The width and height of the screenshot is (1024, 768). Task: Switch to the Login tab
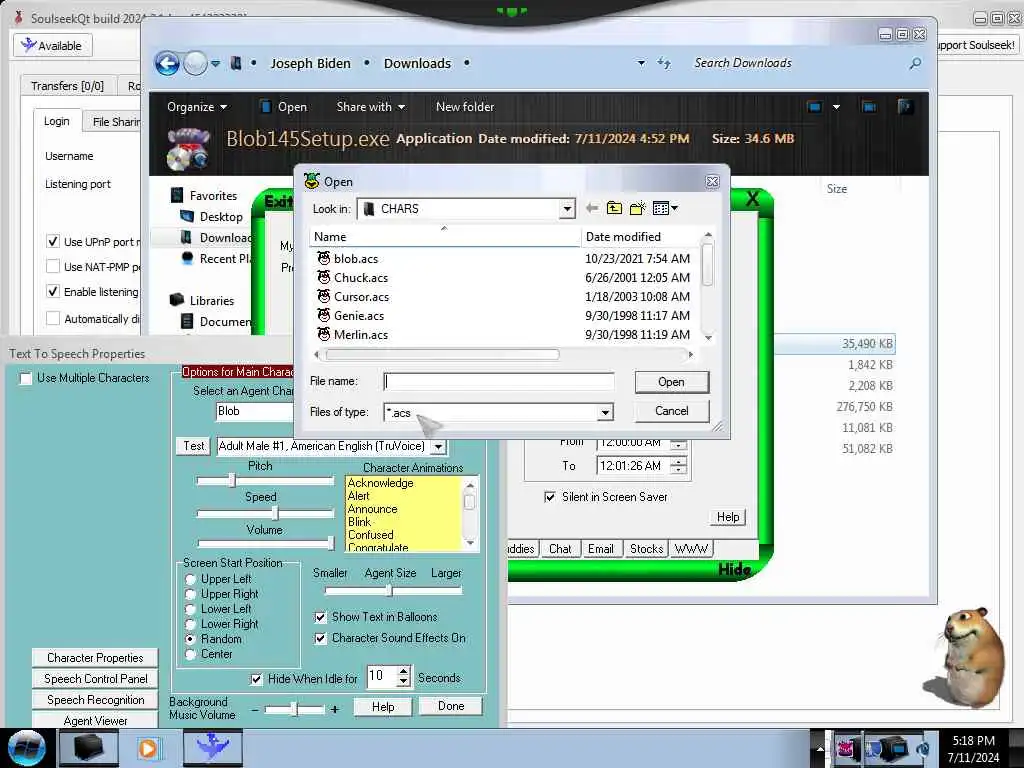tap(57, 121)
